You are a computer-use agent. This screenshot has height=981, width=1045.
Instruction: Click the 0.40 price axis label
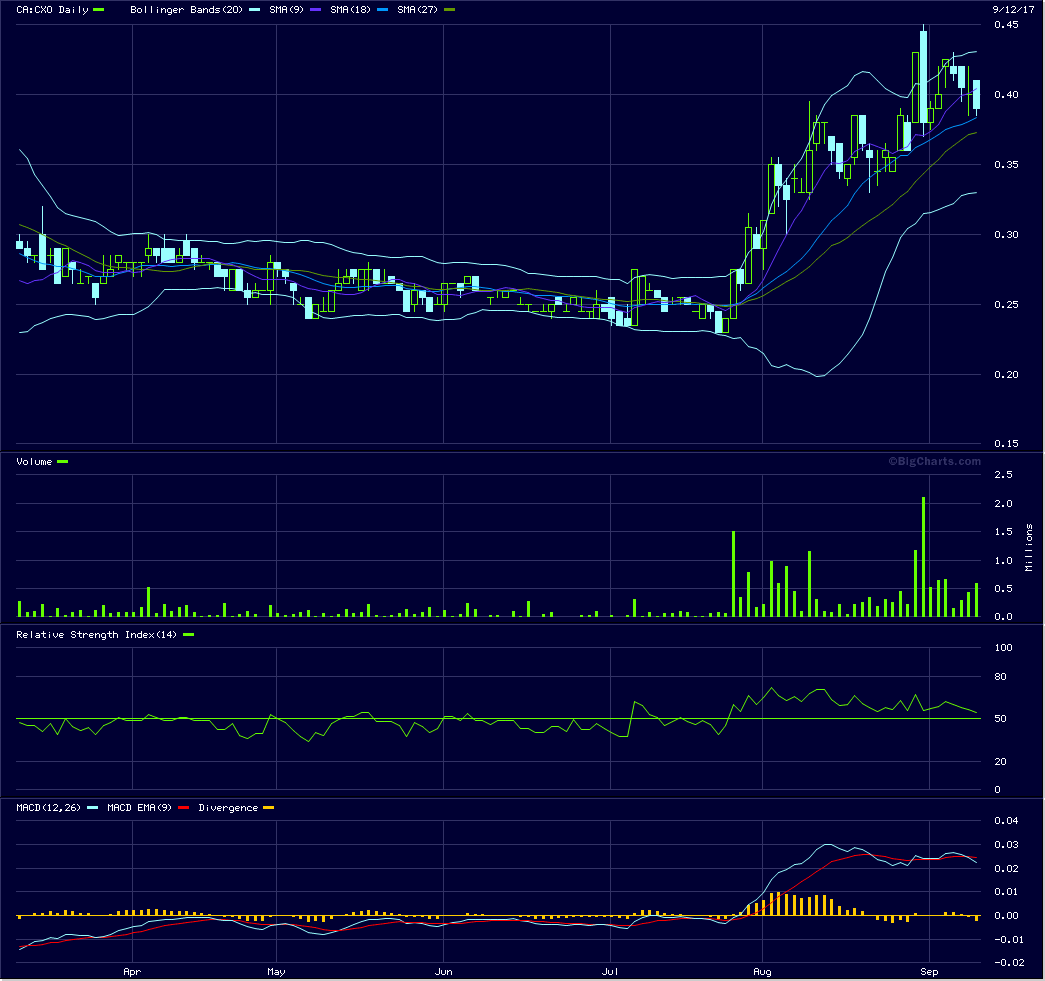coord(1006,95)
